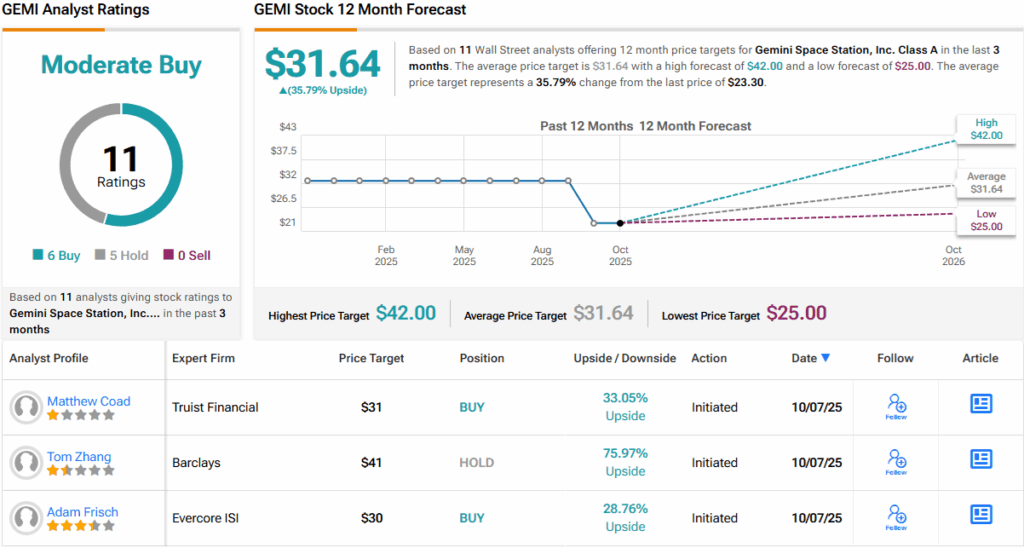Click the Position column header
The image size is (1024, 548).
click(482, 358)
